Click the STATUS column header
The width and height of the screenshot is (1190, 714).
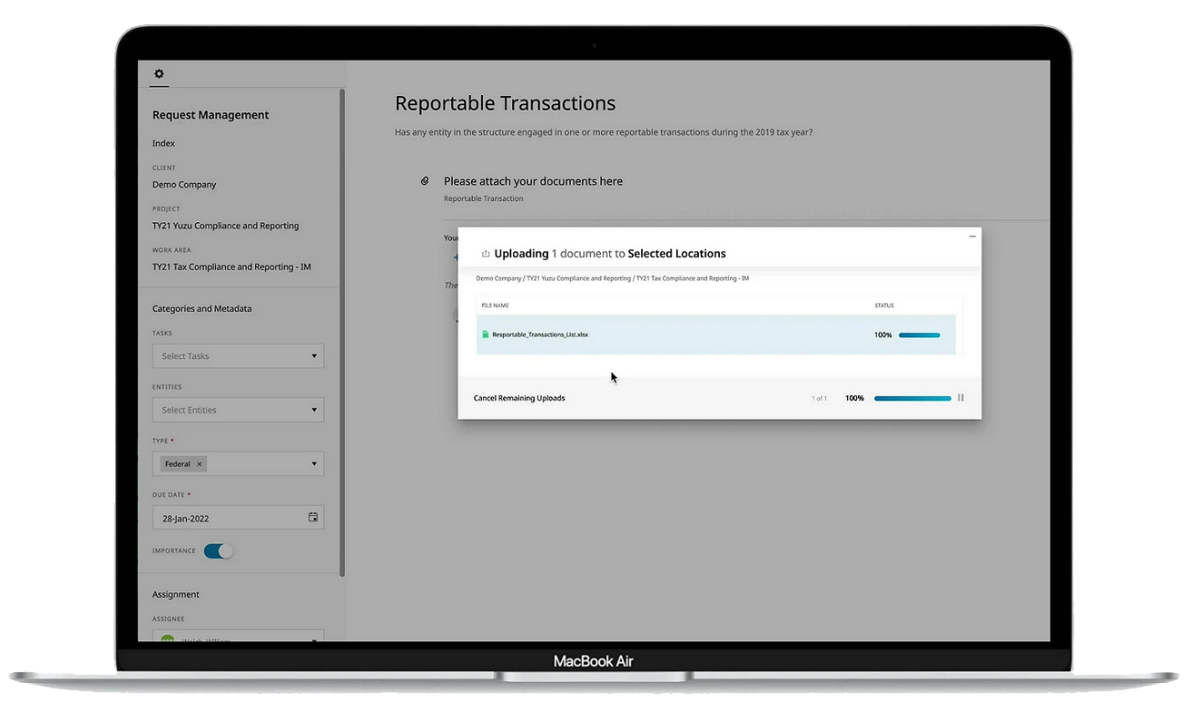point(884,305)
